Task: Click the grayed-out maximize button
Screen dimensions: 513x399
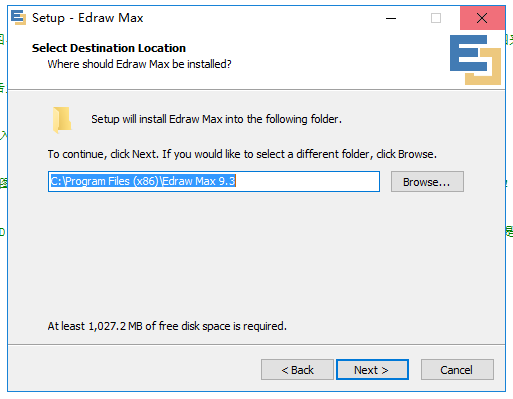Action: [x=436, y=18]
